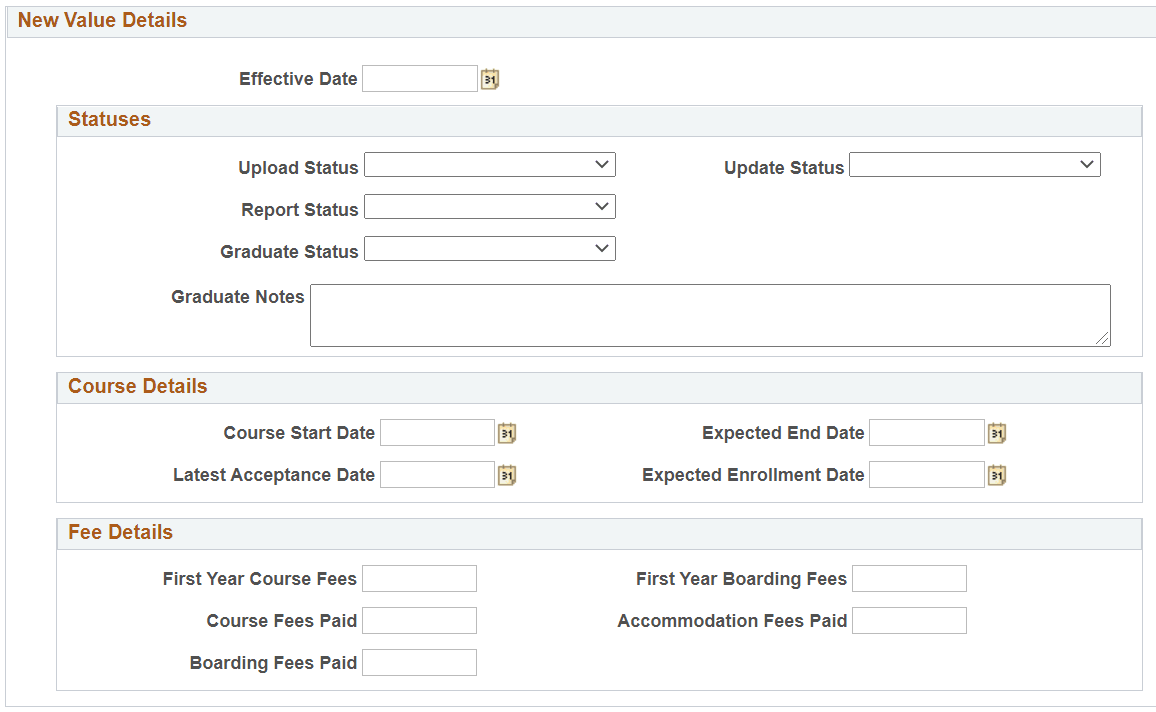Open the calendar picker for Expected End Date
1156x712 pixels.
[x=996, y=432]
